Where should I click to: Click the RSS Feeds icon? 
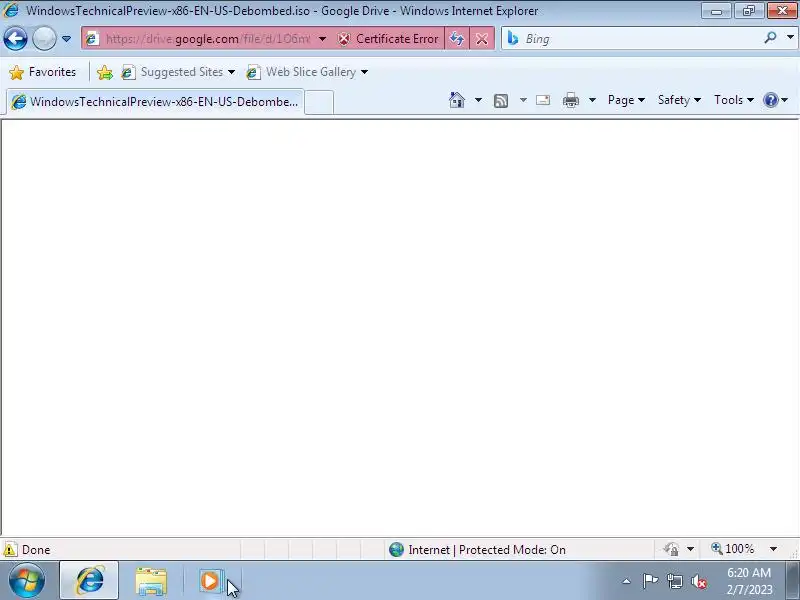point(501,101)
